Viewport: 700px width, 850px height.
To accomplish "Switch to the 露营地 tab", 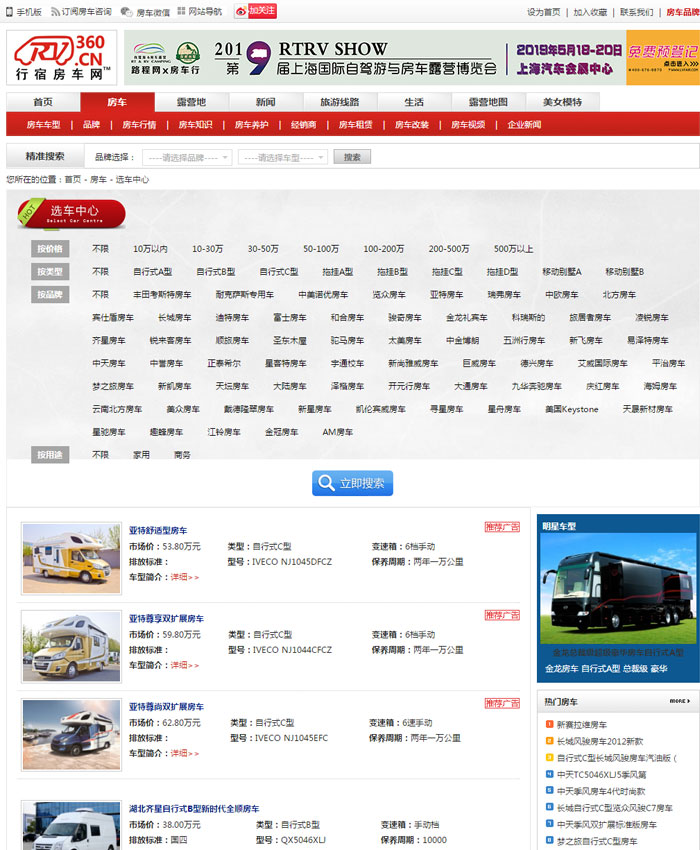I will pyautogui.click(x=191, y=102).
